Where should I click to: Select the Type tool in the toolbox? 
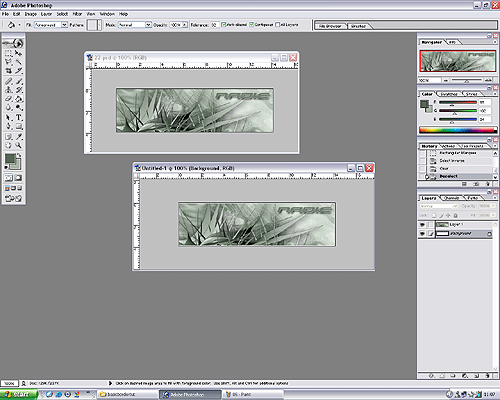point(19,117)
